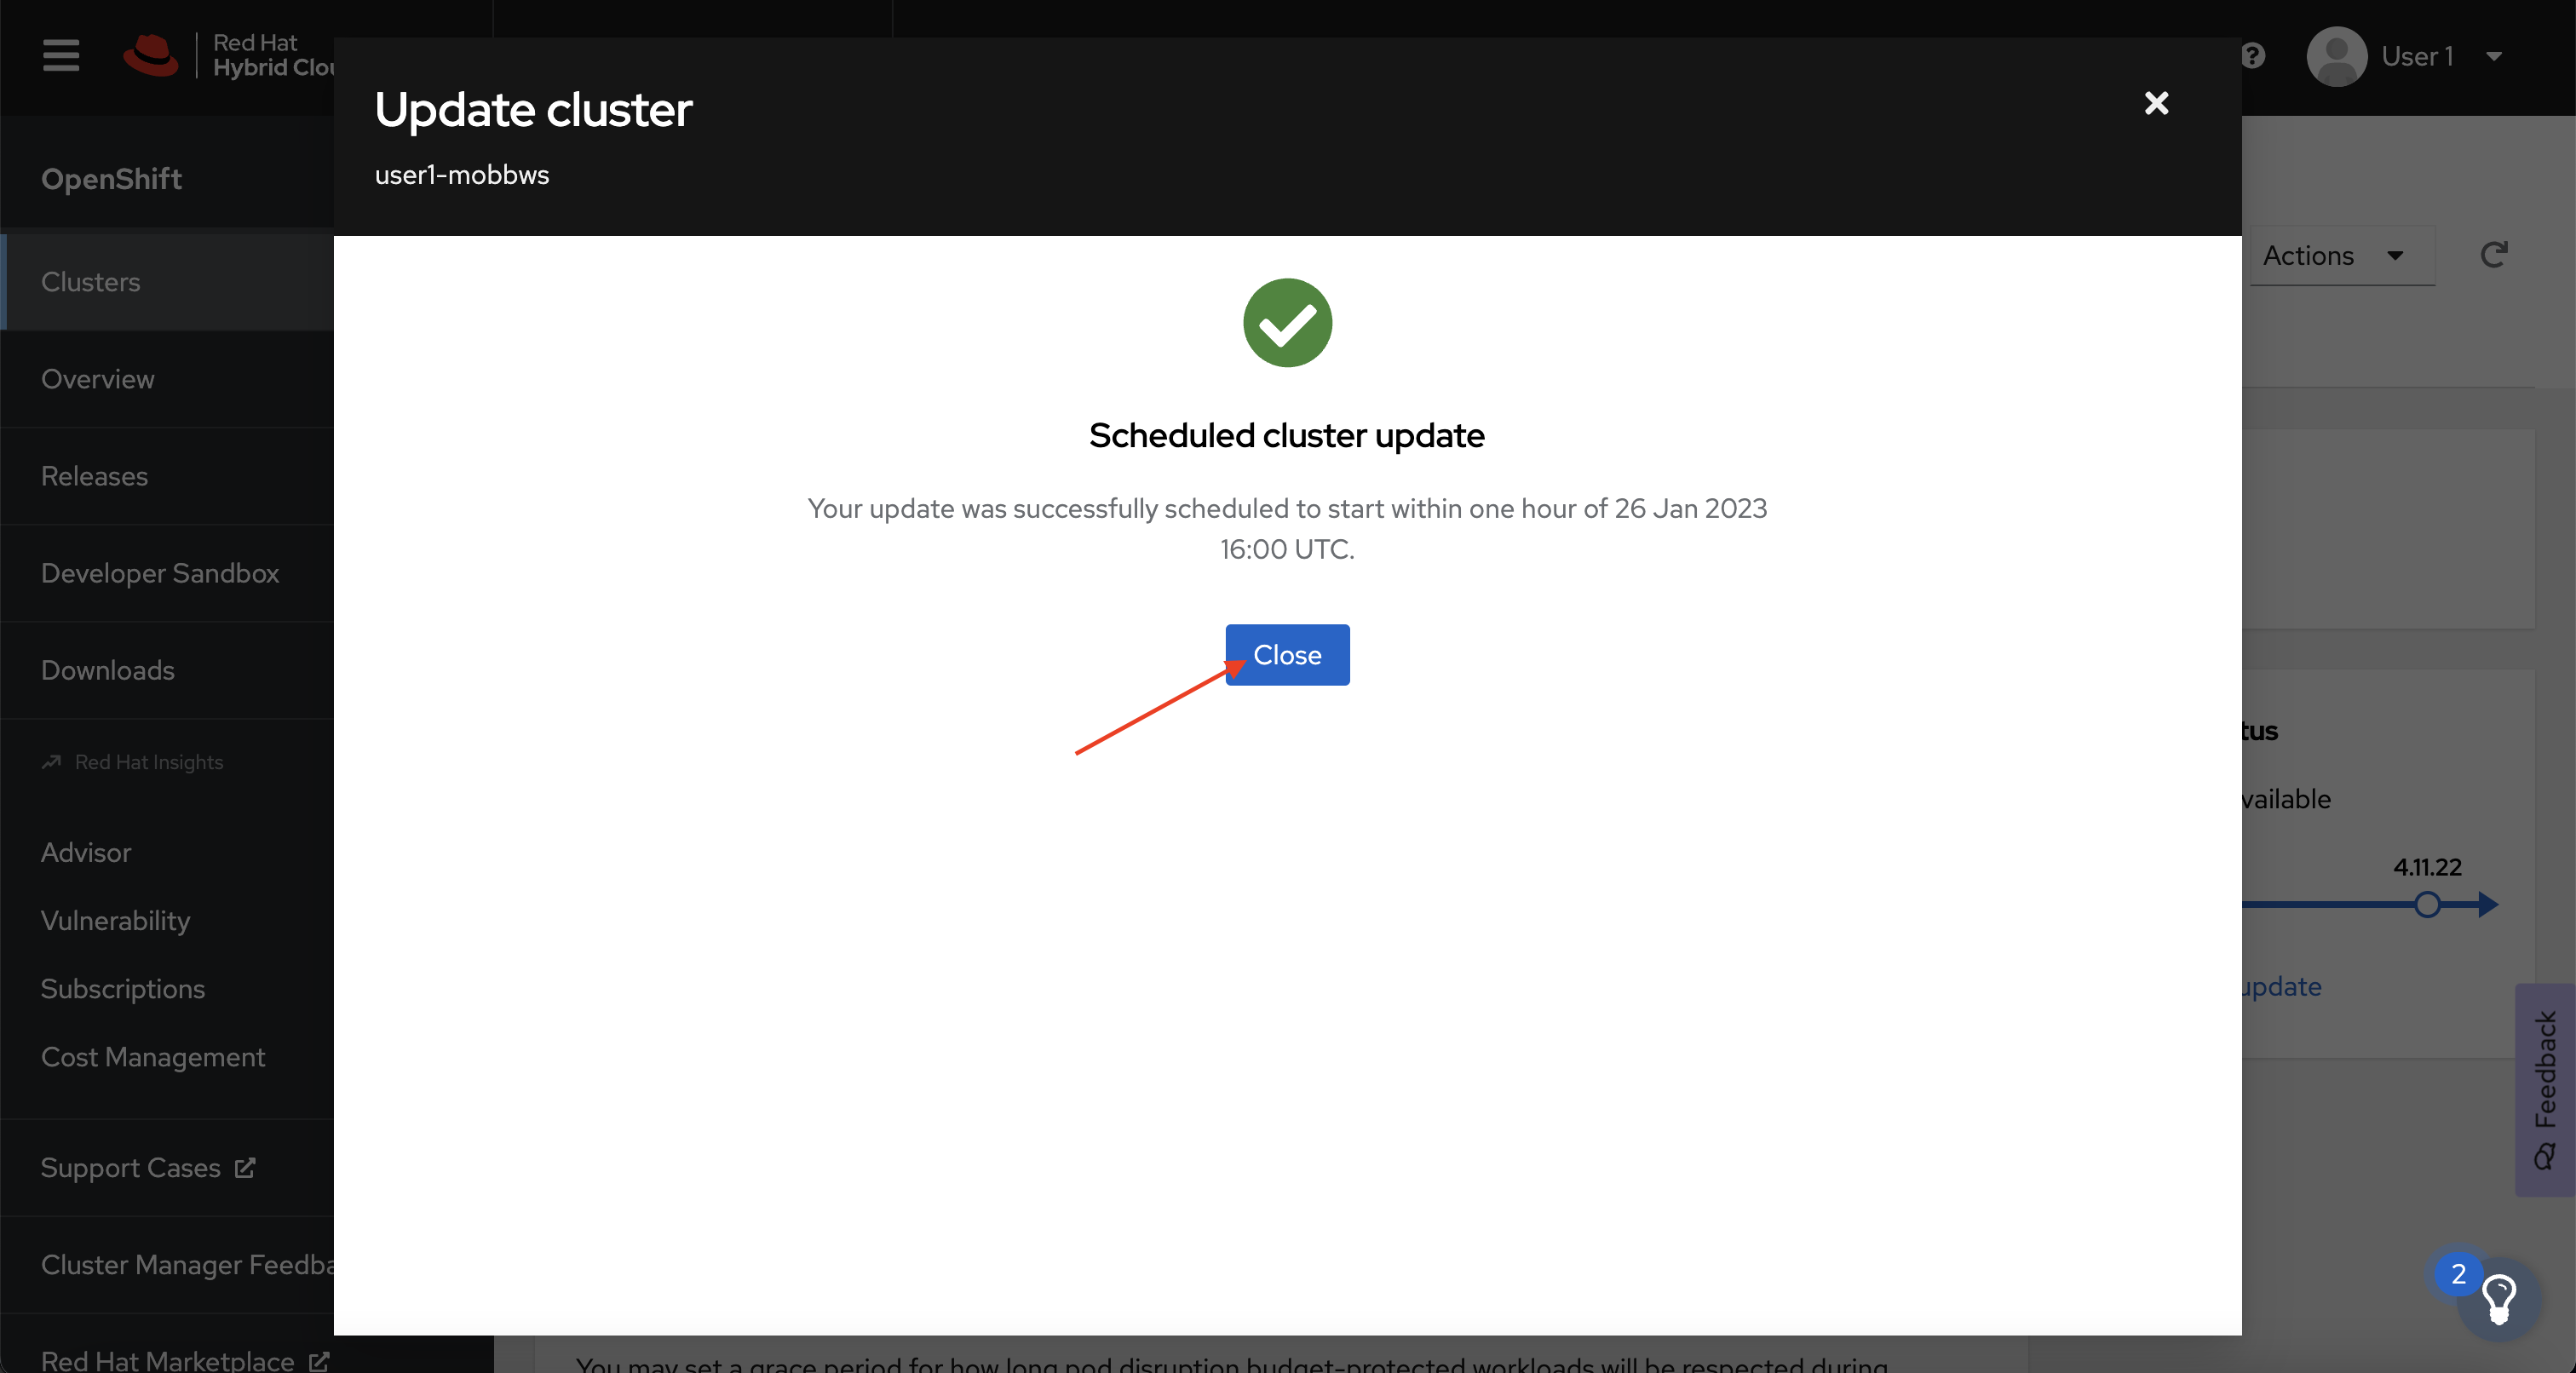Click the Red Hat logo icon
The width and height of the screenshot is (2576, 1373).
click(152, 53)
